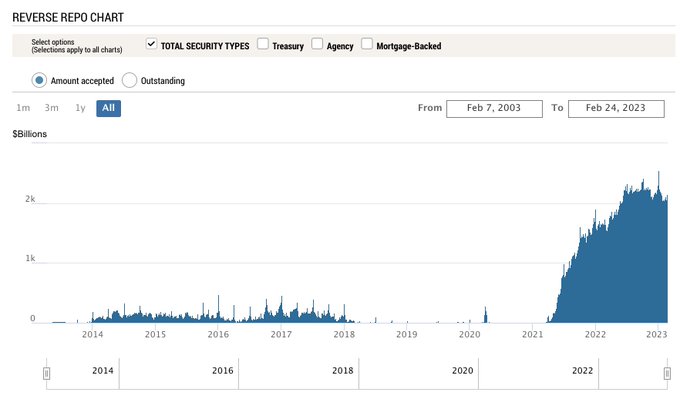Click the To date field
This screenshot has width=680, height=399.
[616, 108]
